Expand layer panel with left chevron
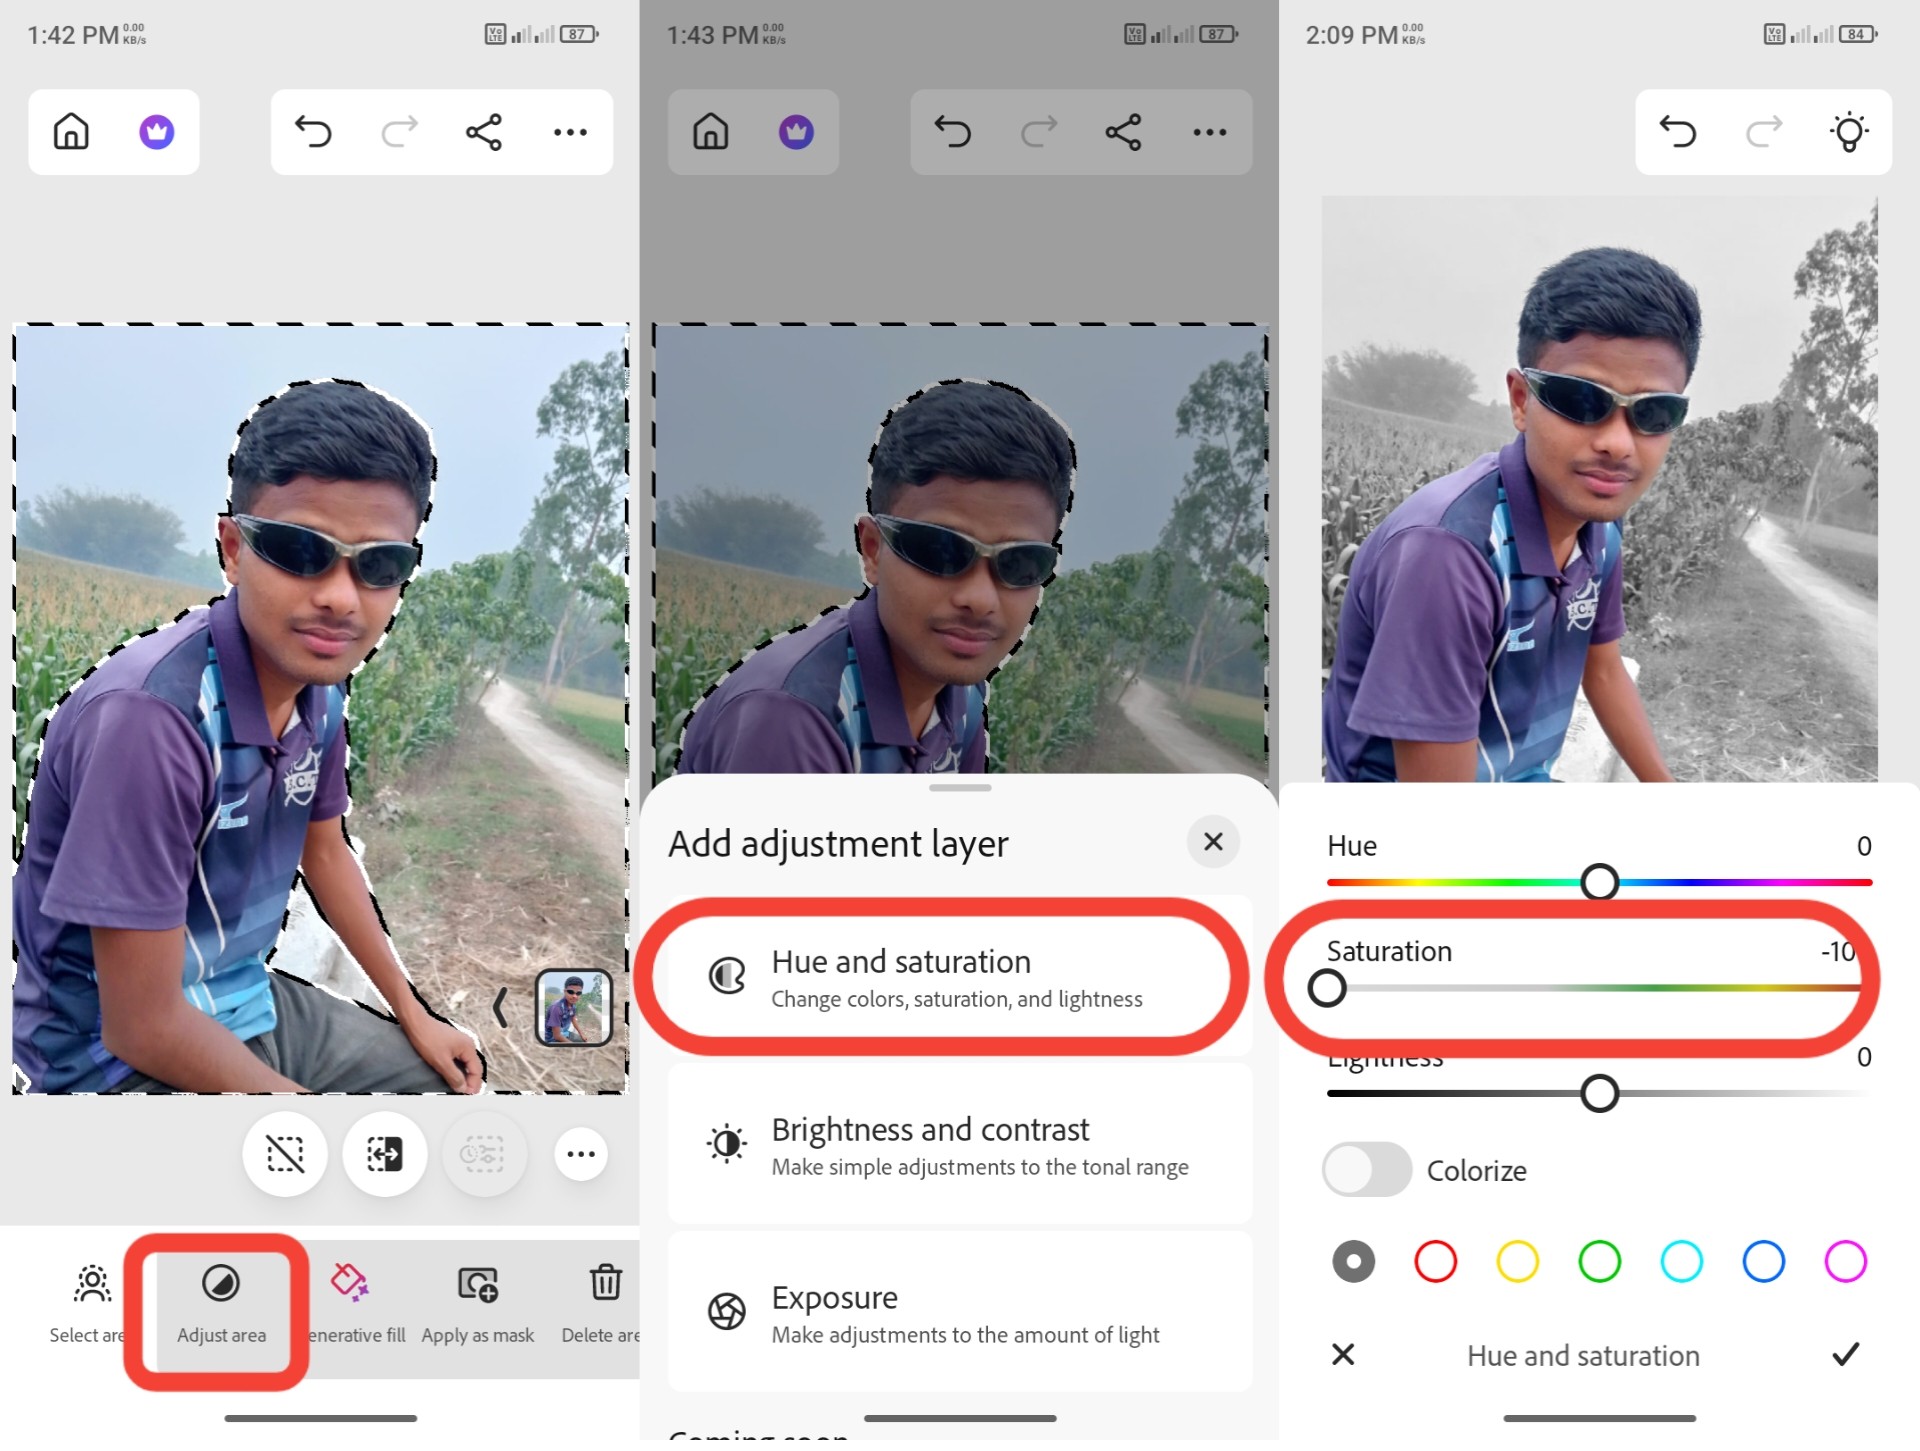The width and height of the screenshot is (1920, 1451). click(x=500, y=1008)
